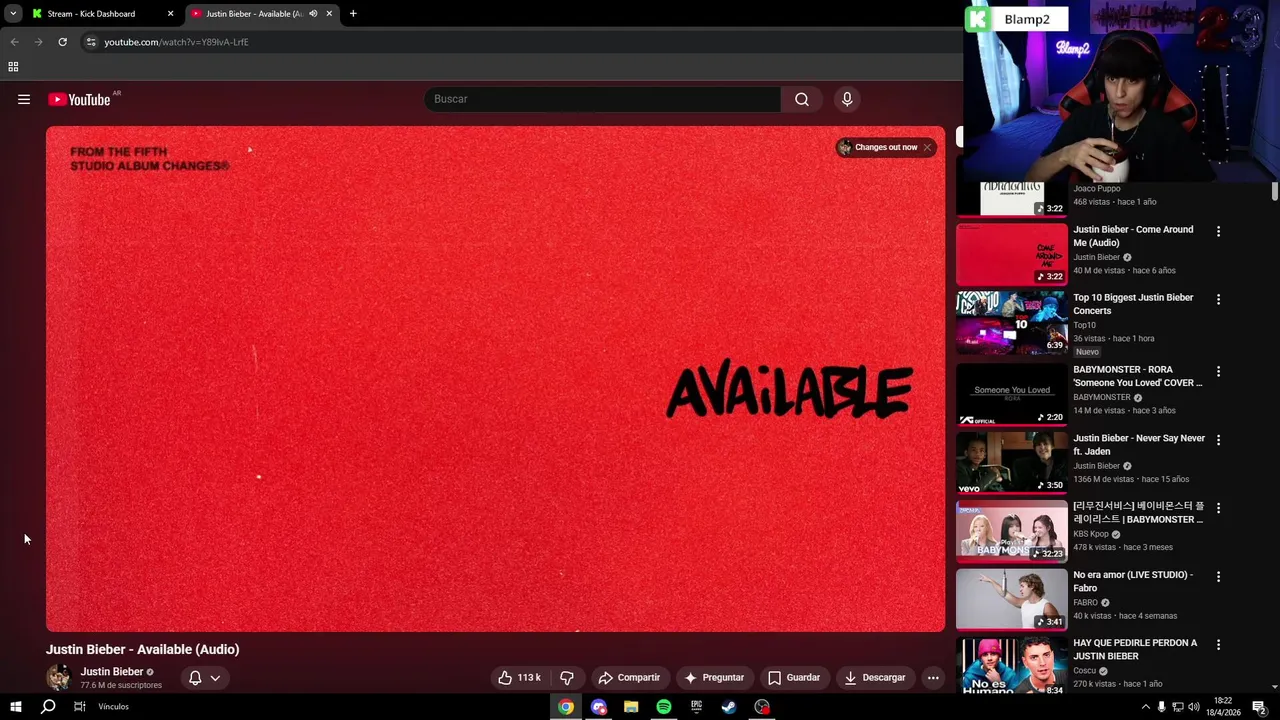Open the Coscu channel name

click(x=1085, y=670)
